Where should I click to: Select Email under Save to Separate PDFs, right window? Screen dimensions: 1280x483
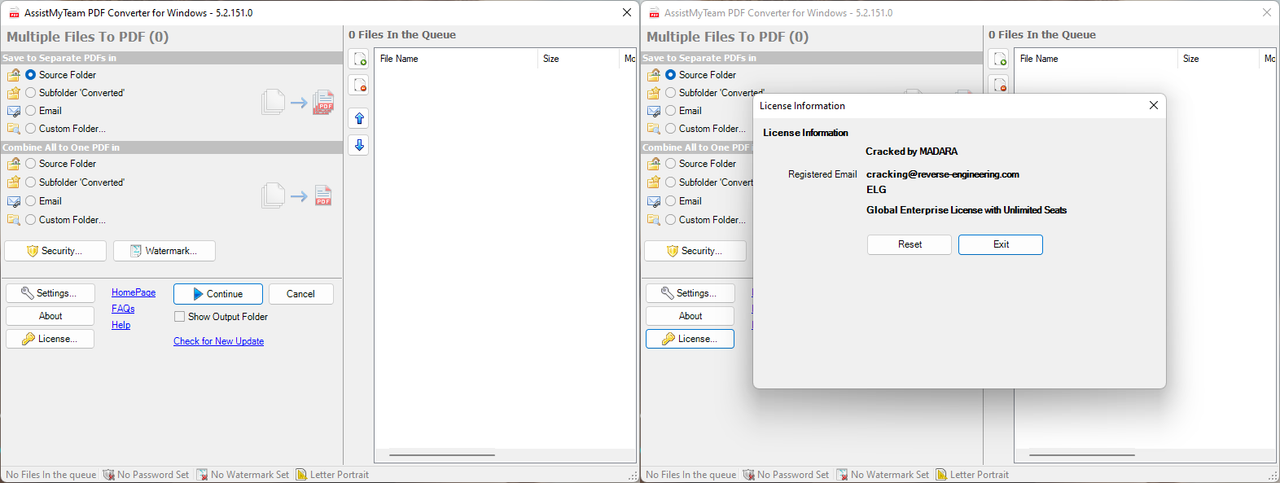671,111
